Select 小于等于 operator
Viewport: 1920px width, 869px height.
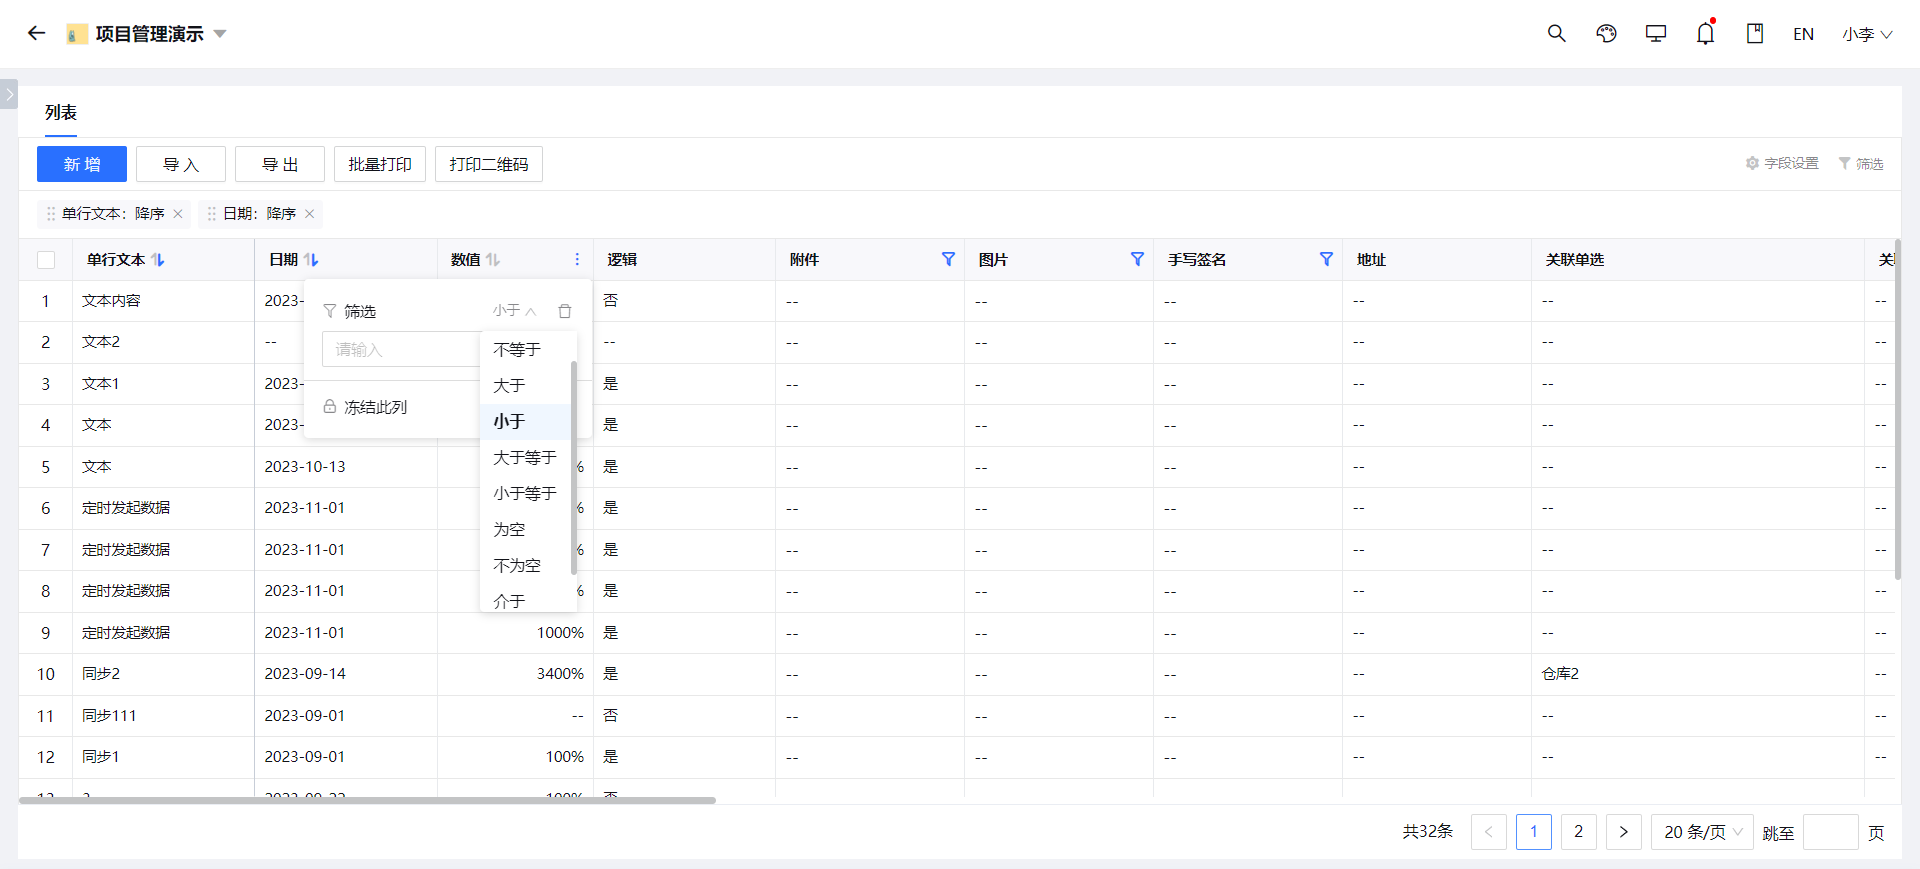[x=525, y=493]
